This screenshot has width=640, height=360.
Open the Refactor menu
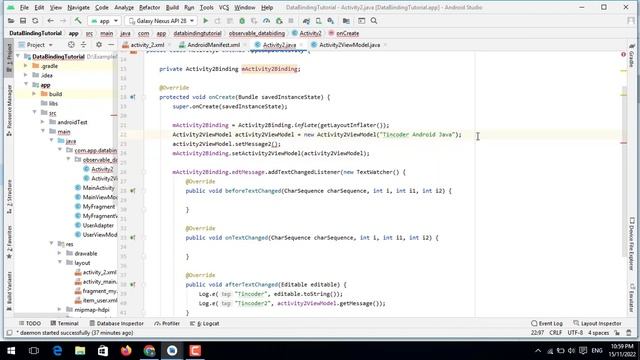click(x=149, y=7)
